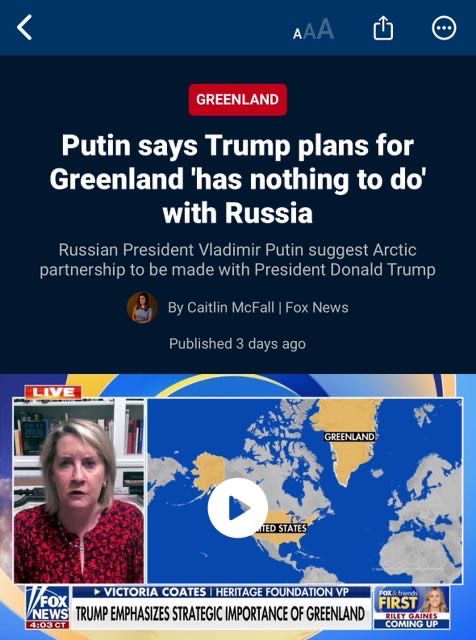Tap the Published 3 days ago timestamp

[237, 344]
